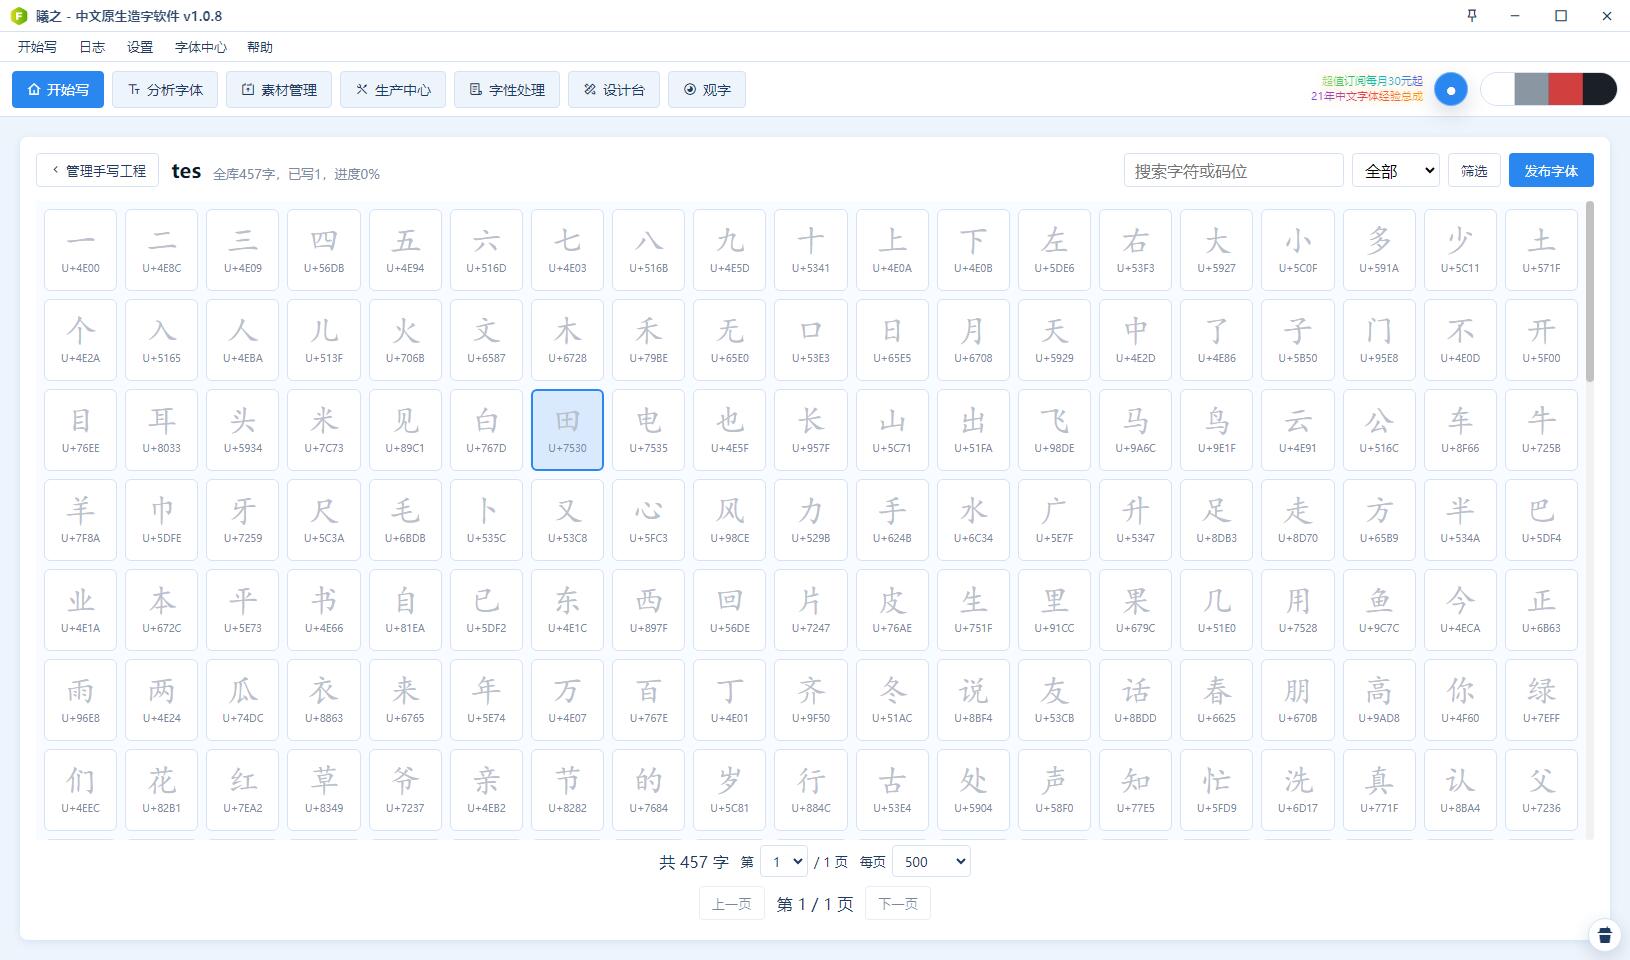Select the 鱼 U+9C7C character cell

(x=1379, y=610)
